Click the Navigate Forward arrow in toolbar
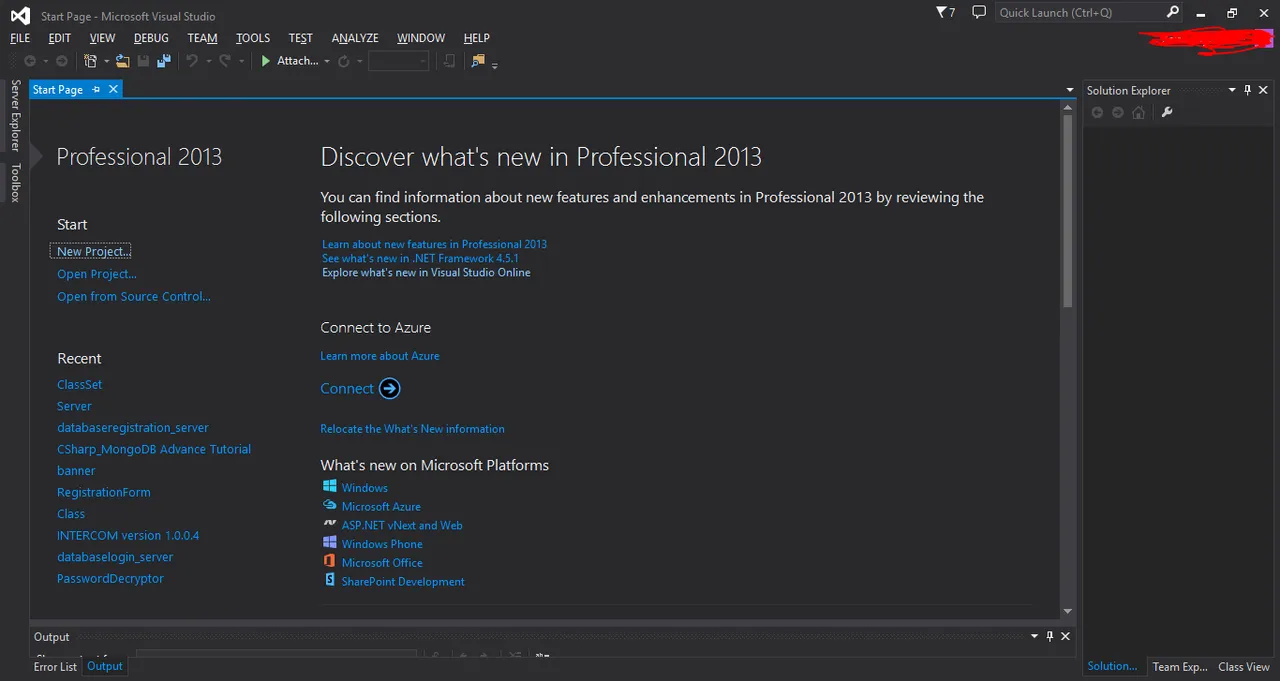The width and height of the screenshot is (1280, 681). pos(61,61)
